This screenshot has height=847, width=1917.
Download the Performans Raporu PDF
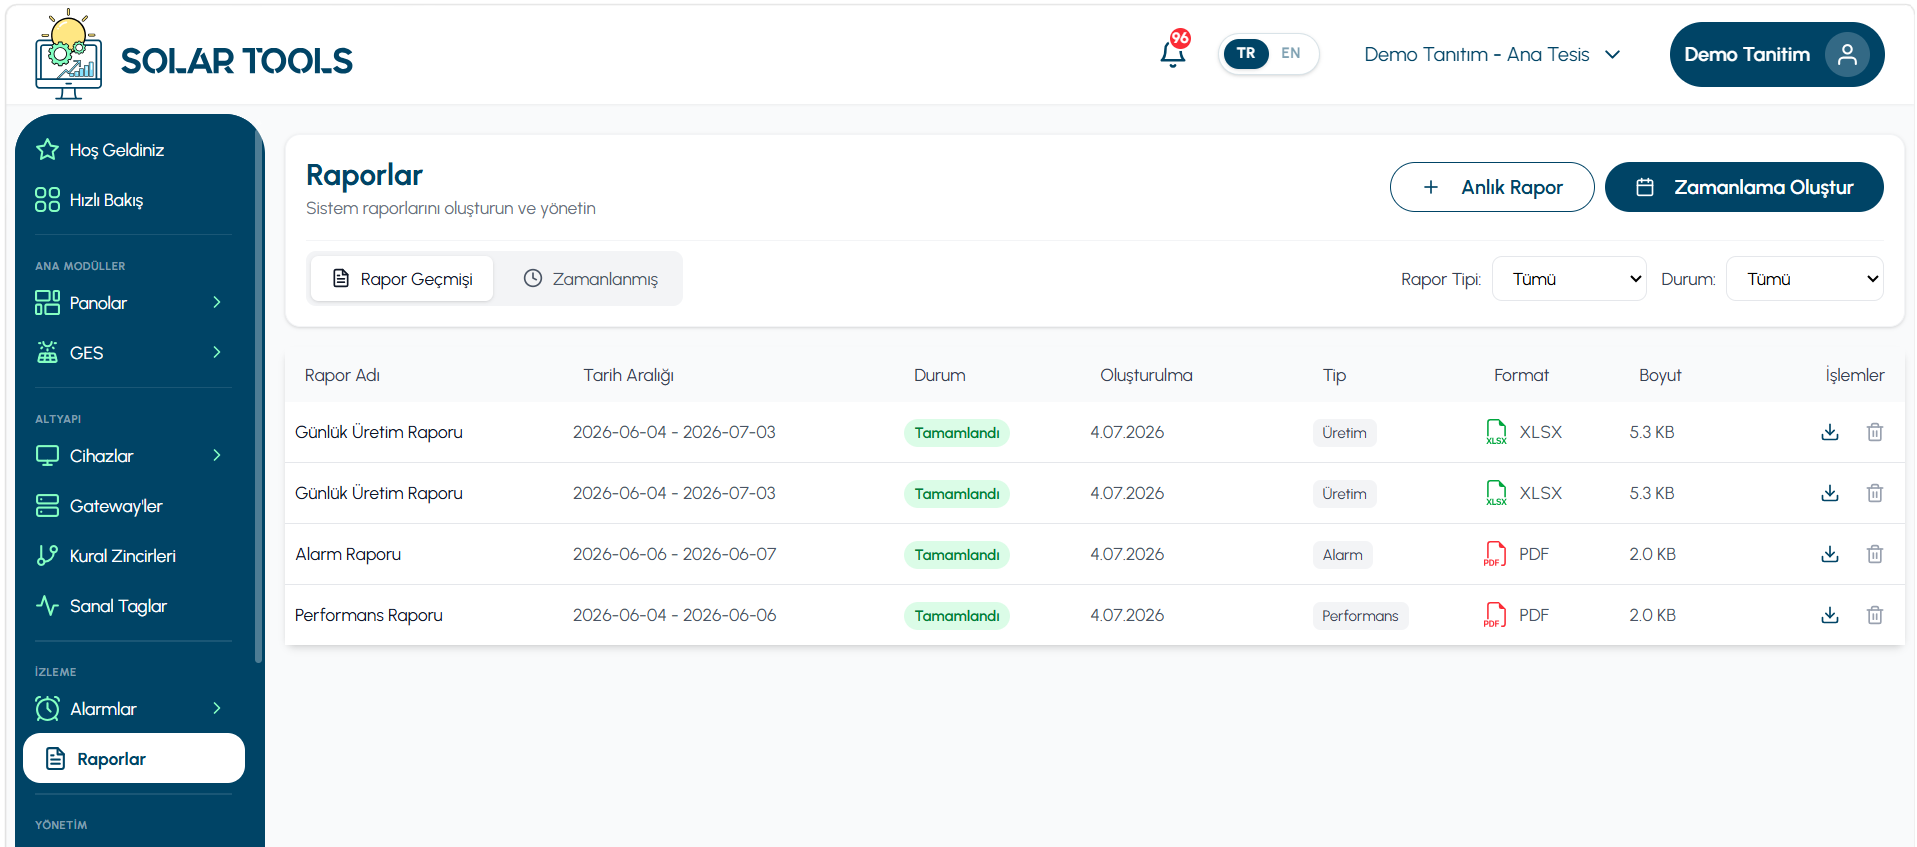tap(1830, 615)
